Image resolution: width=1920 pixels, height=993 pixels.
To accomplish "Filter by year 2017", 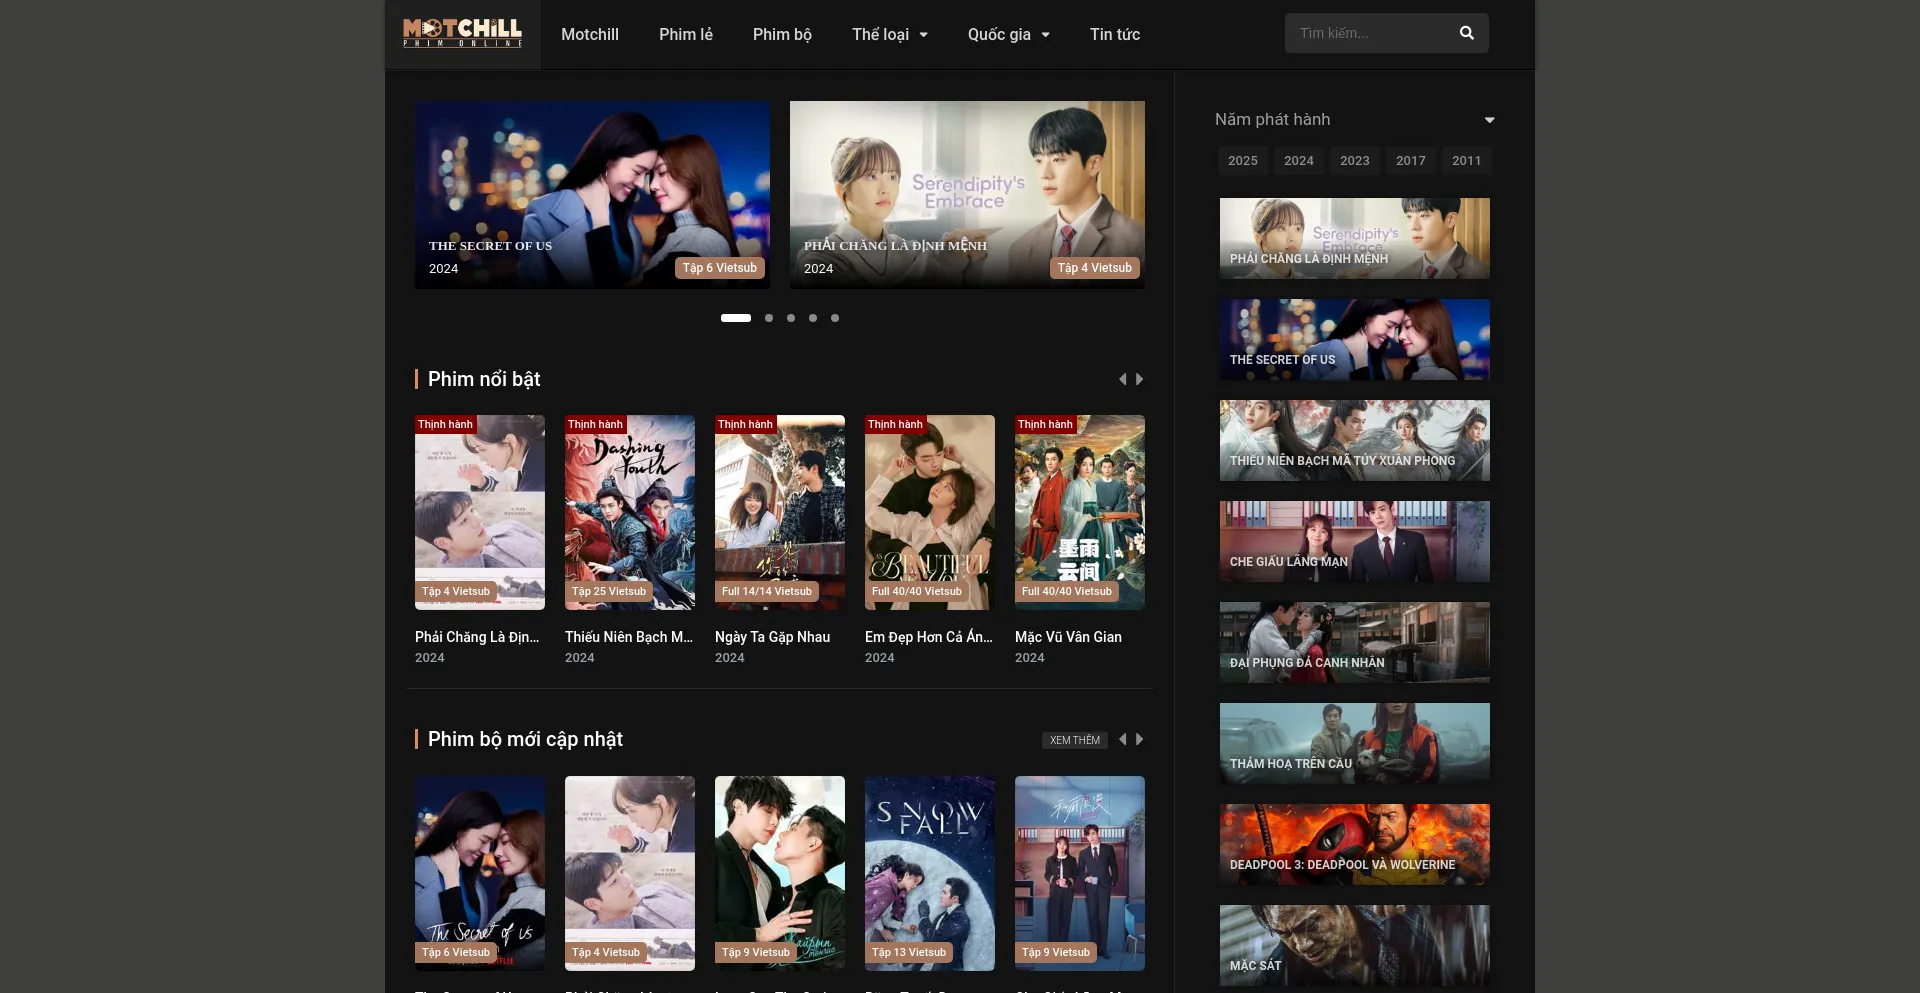I will click(1411, 160).
